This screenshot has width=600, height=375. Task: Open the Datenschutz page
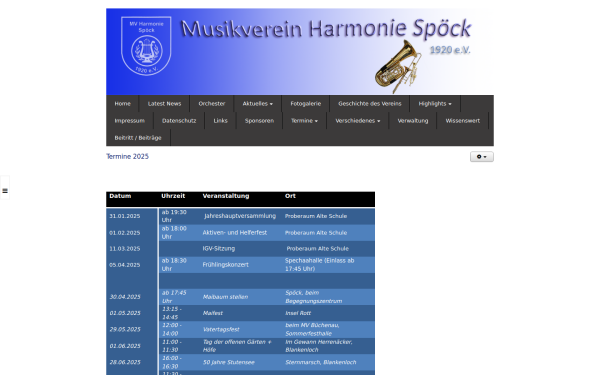pos(179,121)
